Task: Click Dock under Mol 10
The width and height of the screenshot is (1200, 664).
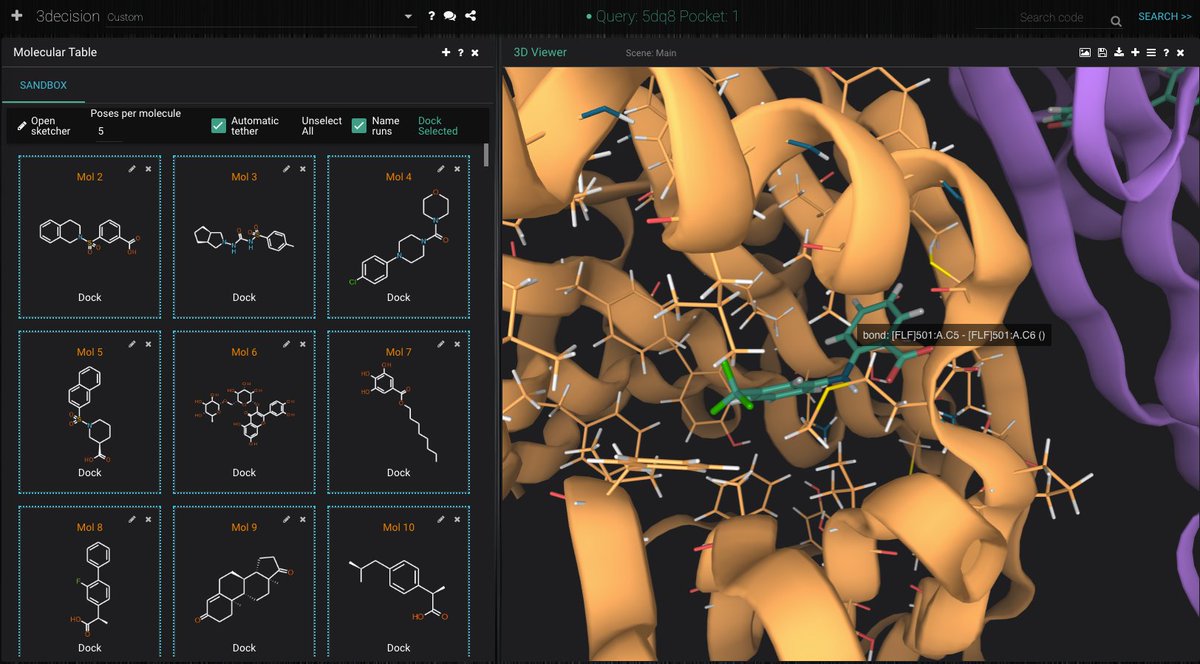Action: tap(399, 647)
